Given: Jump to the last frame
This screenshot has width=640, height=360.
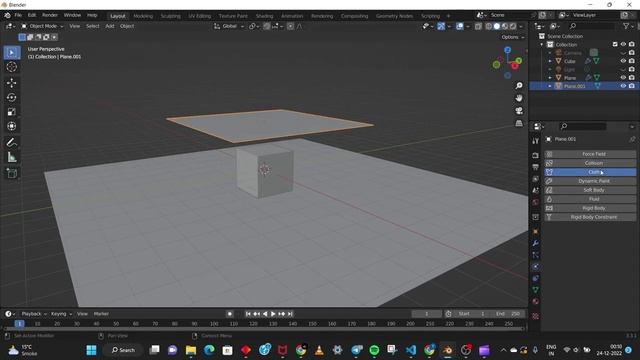Looking at the screenshot, I should 290,314.
